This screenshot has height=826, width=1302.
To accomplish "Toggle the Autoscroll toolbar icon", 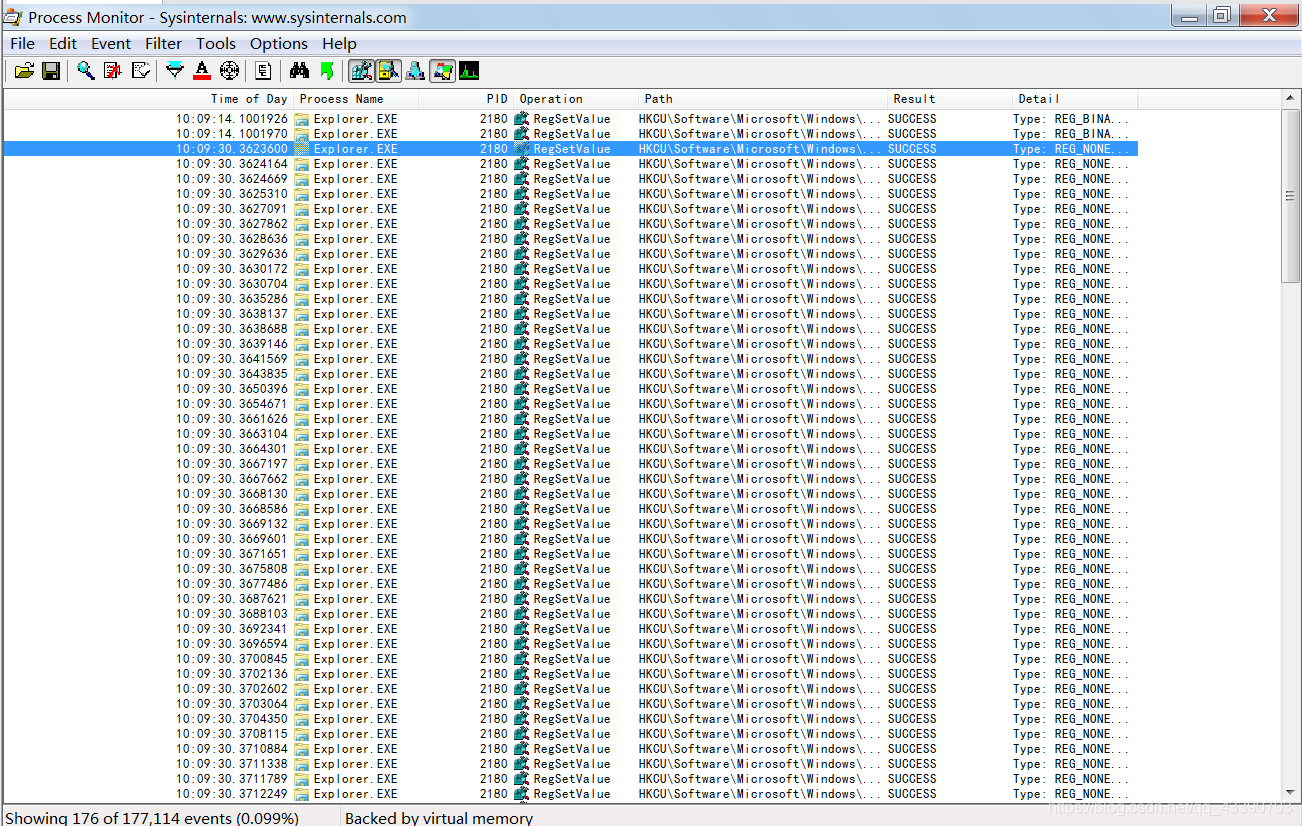I will [113, 70].
